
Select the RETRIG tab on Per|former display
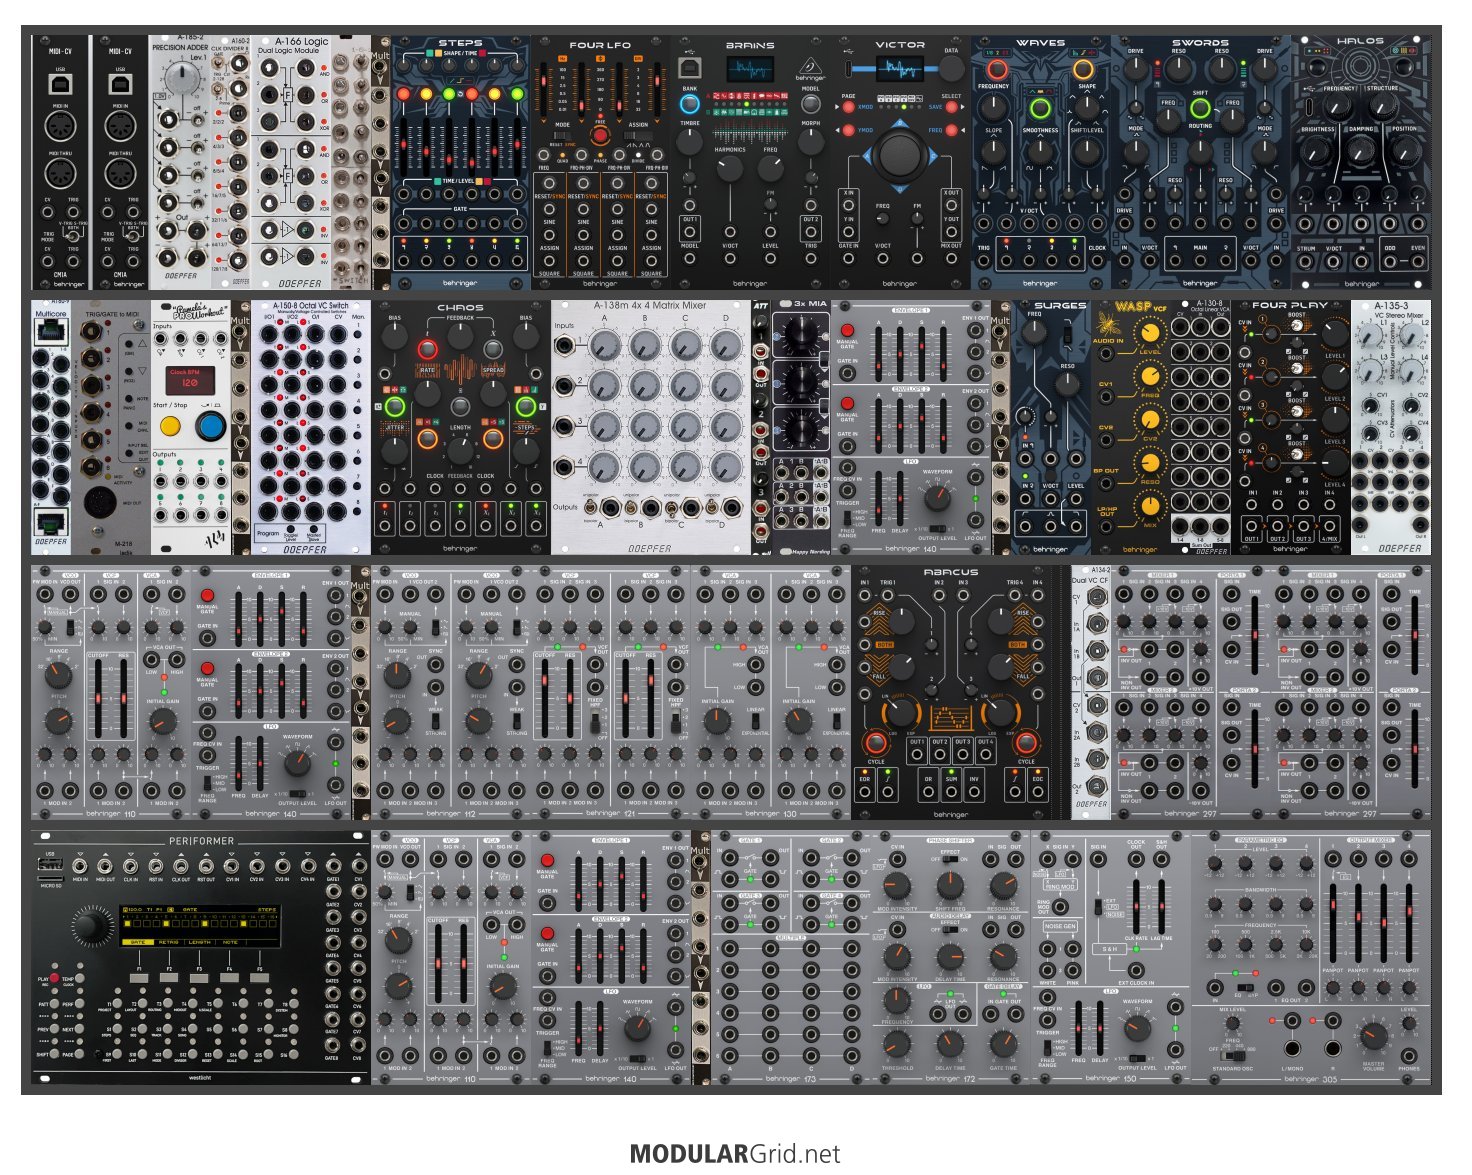point(170,942)
